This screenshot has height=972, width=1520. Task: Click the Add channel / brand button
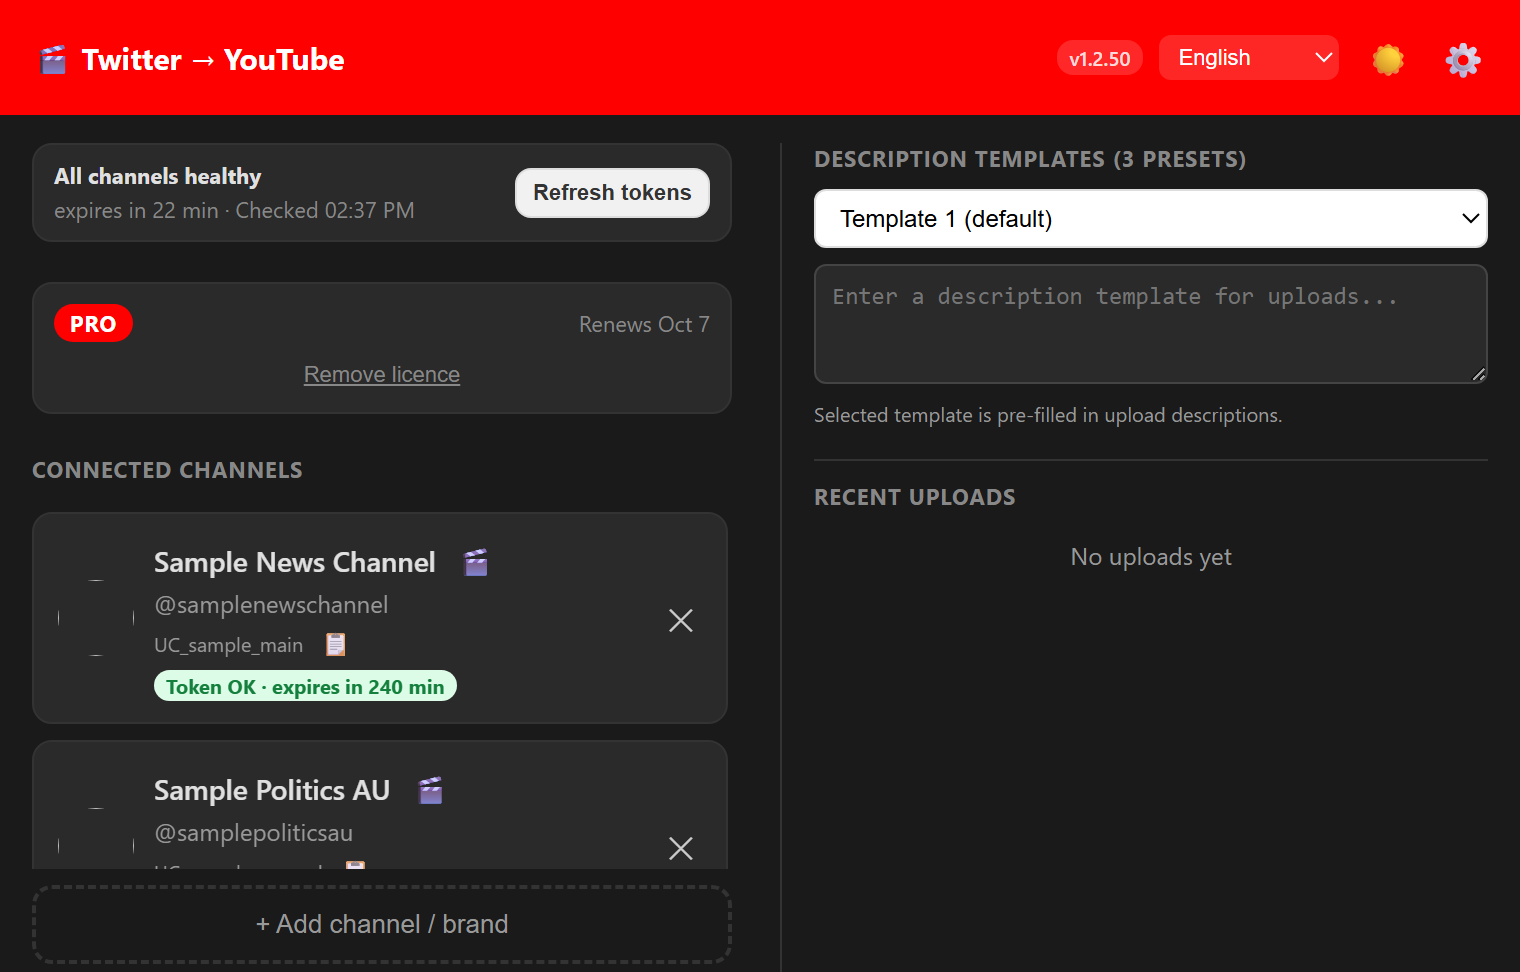pos(382,924)
